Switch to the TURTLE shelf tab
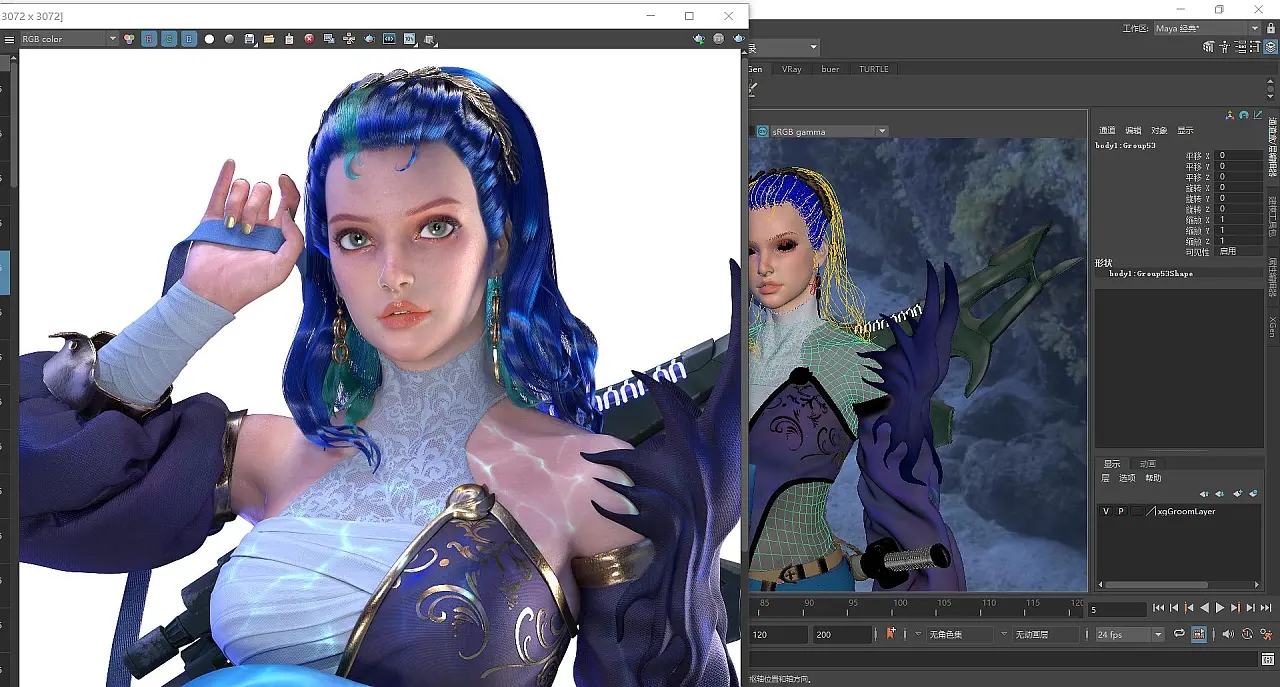The width and height of the screenshot is (1280, 687). click(873, 69)
